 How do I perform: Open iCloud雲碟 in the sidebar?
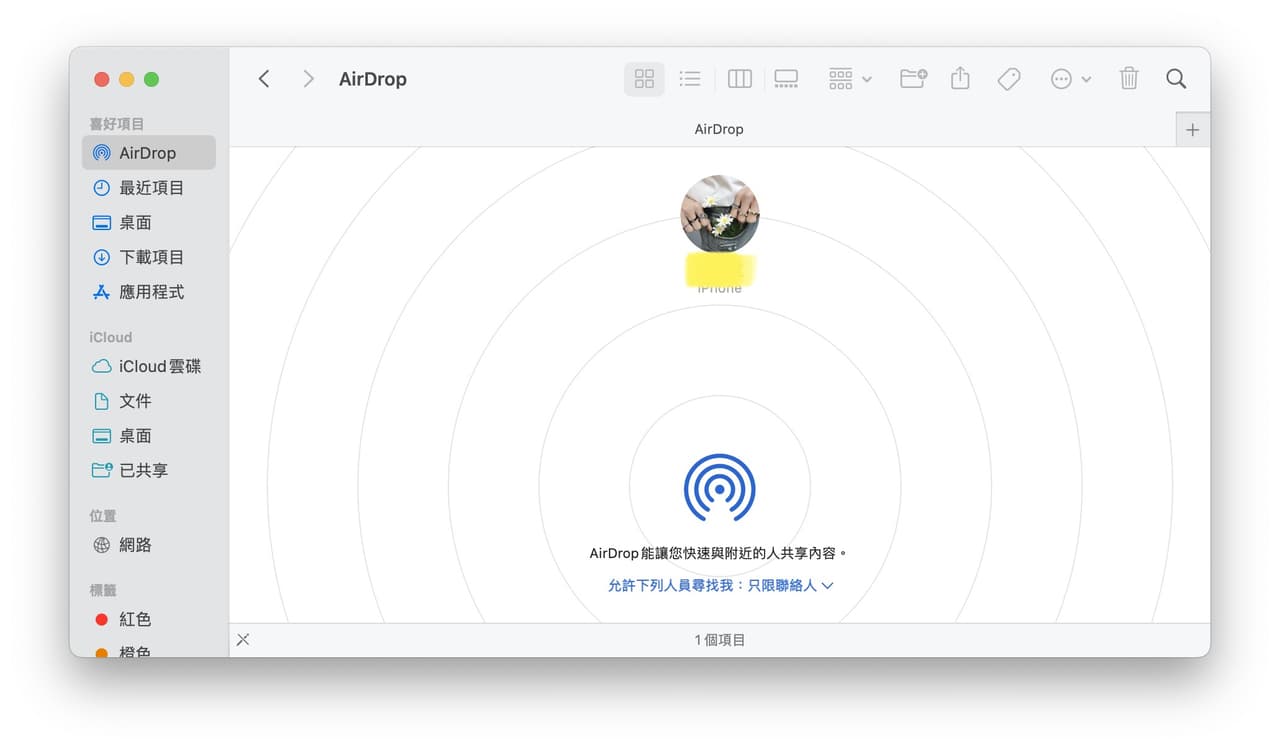tap(156, 366)
